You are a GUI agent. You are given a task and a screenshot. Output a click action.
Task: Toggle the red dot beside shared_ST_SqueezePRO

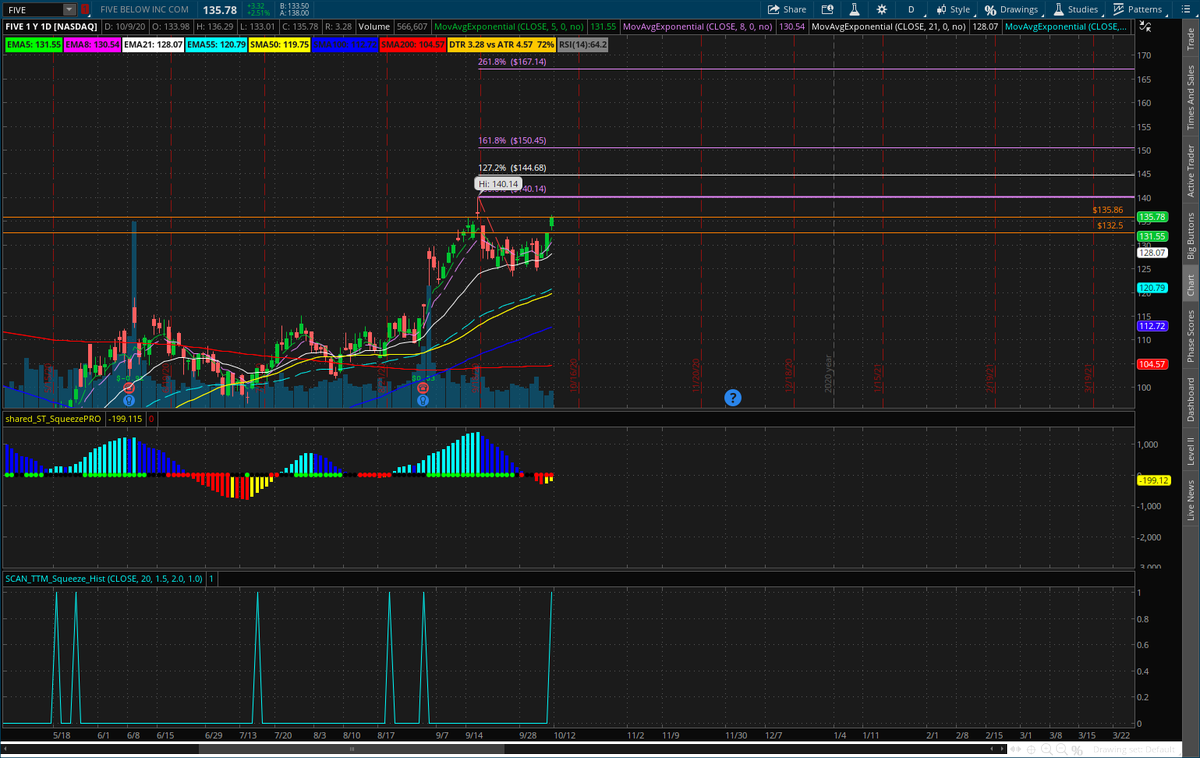(151, 419)
